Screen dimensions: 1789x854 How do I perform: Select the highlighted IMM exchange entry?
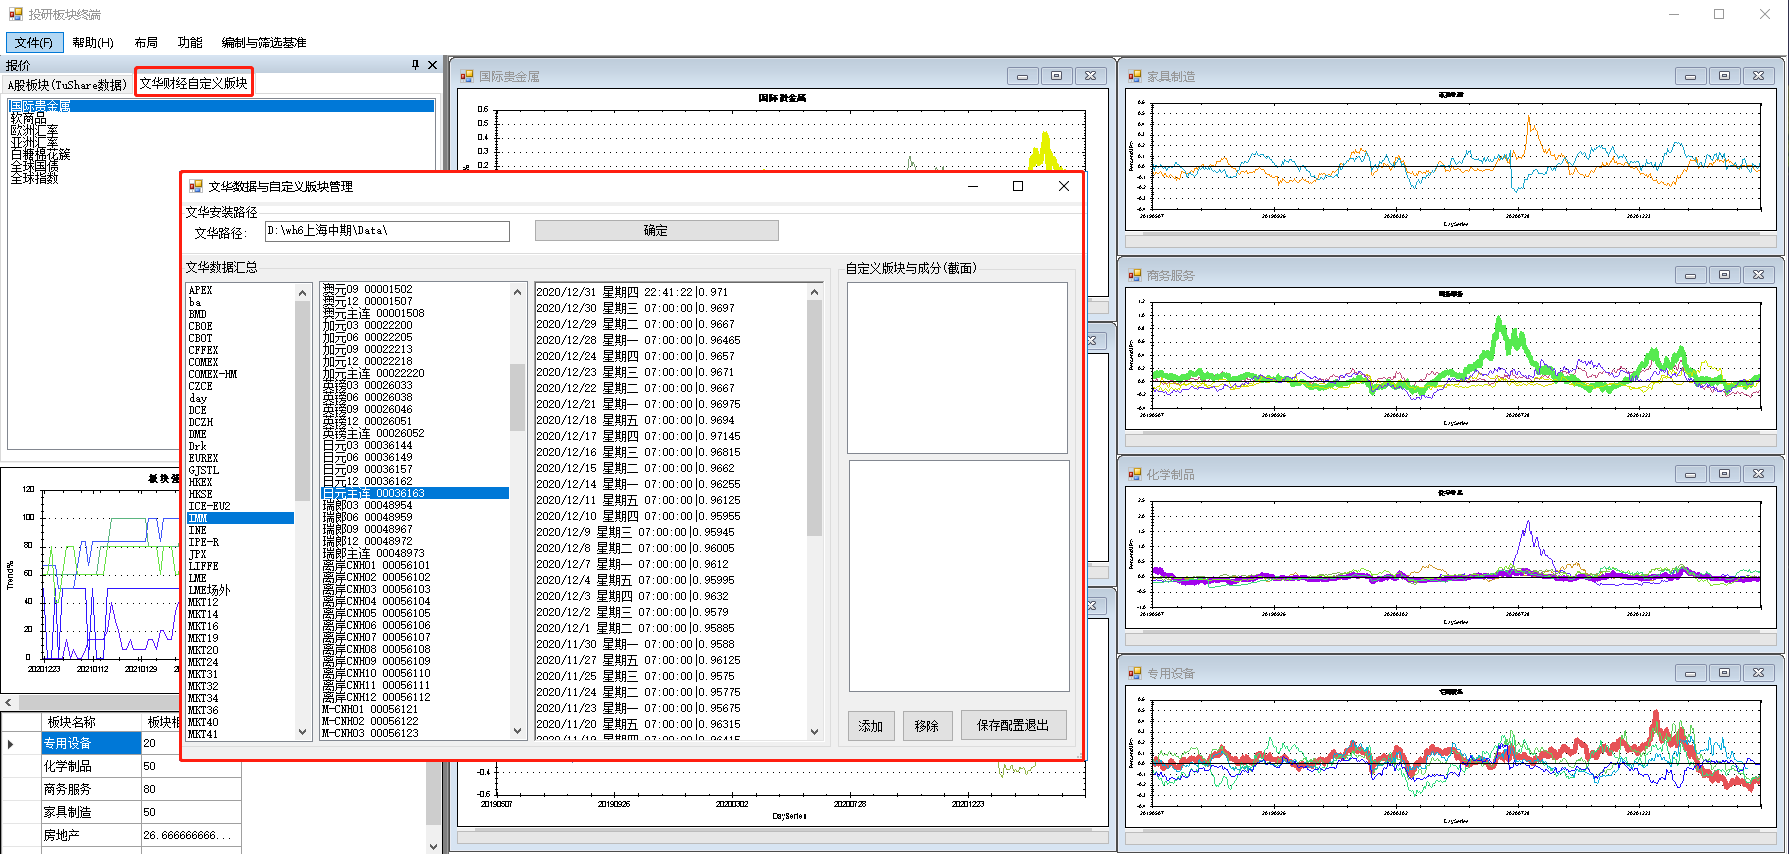(x=240, y=518)
